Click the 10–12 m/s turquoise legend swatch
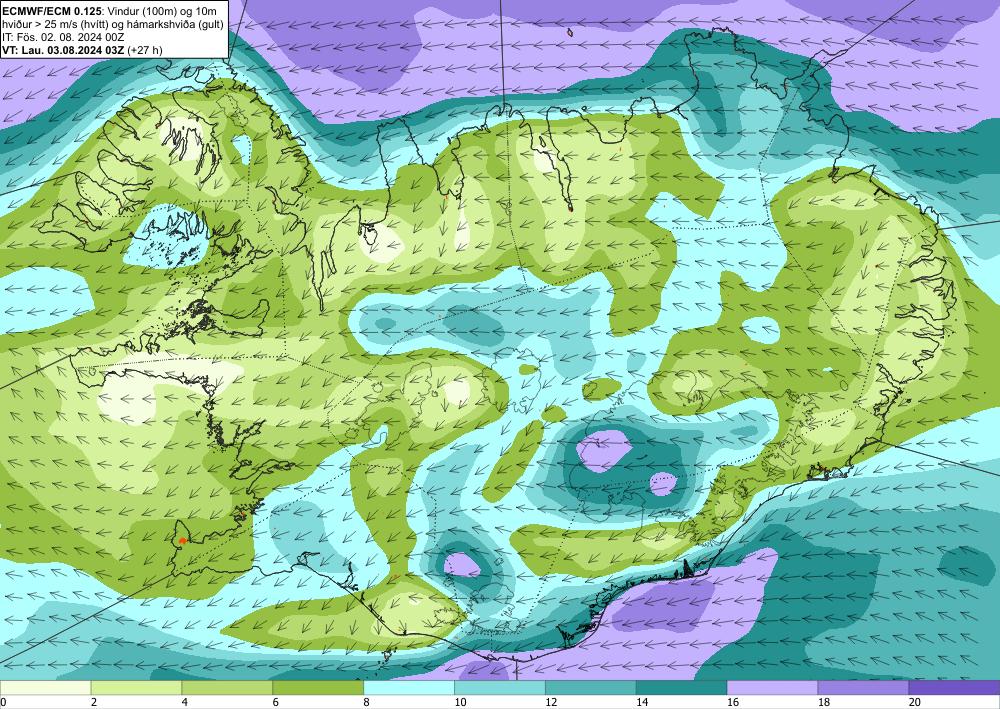This screenshot has width=1000, height=709. 499,688
